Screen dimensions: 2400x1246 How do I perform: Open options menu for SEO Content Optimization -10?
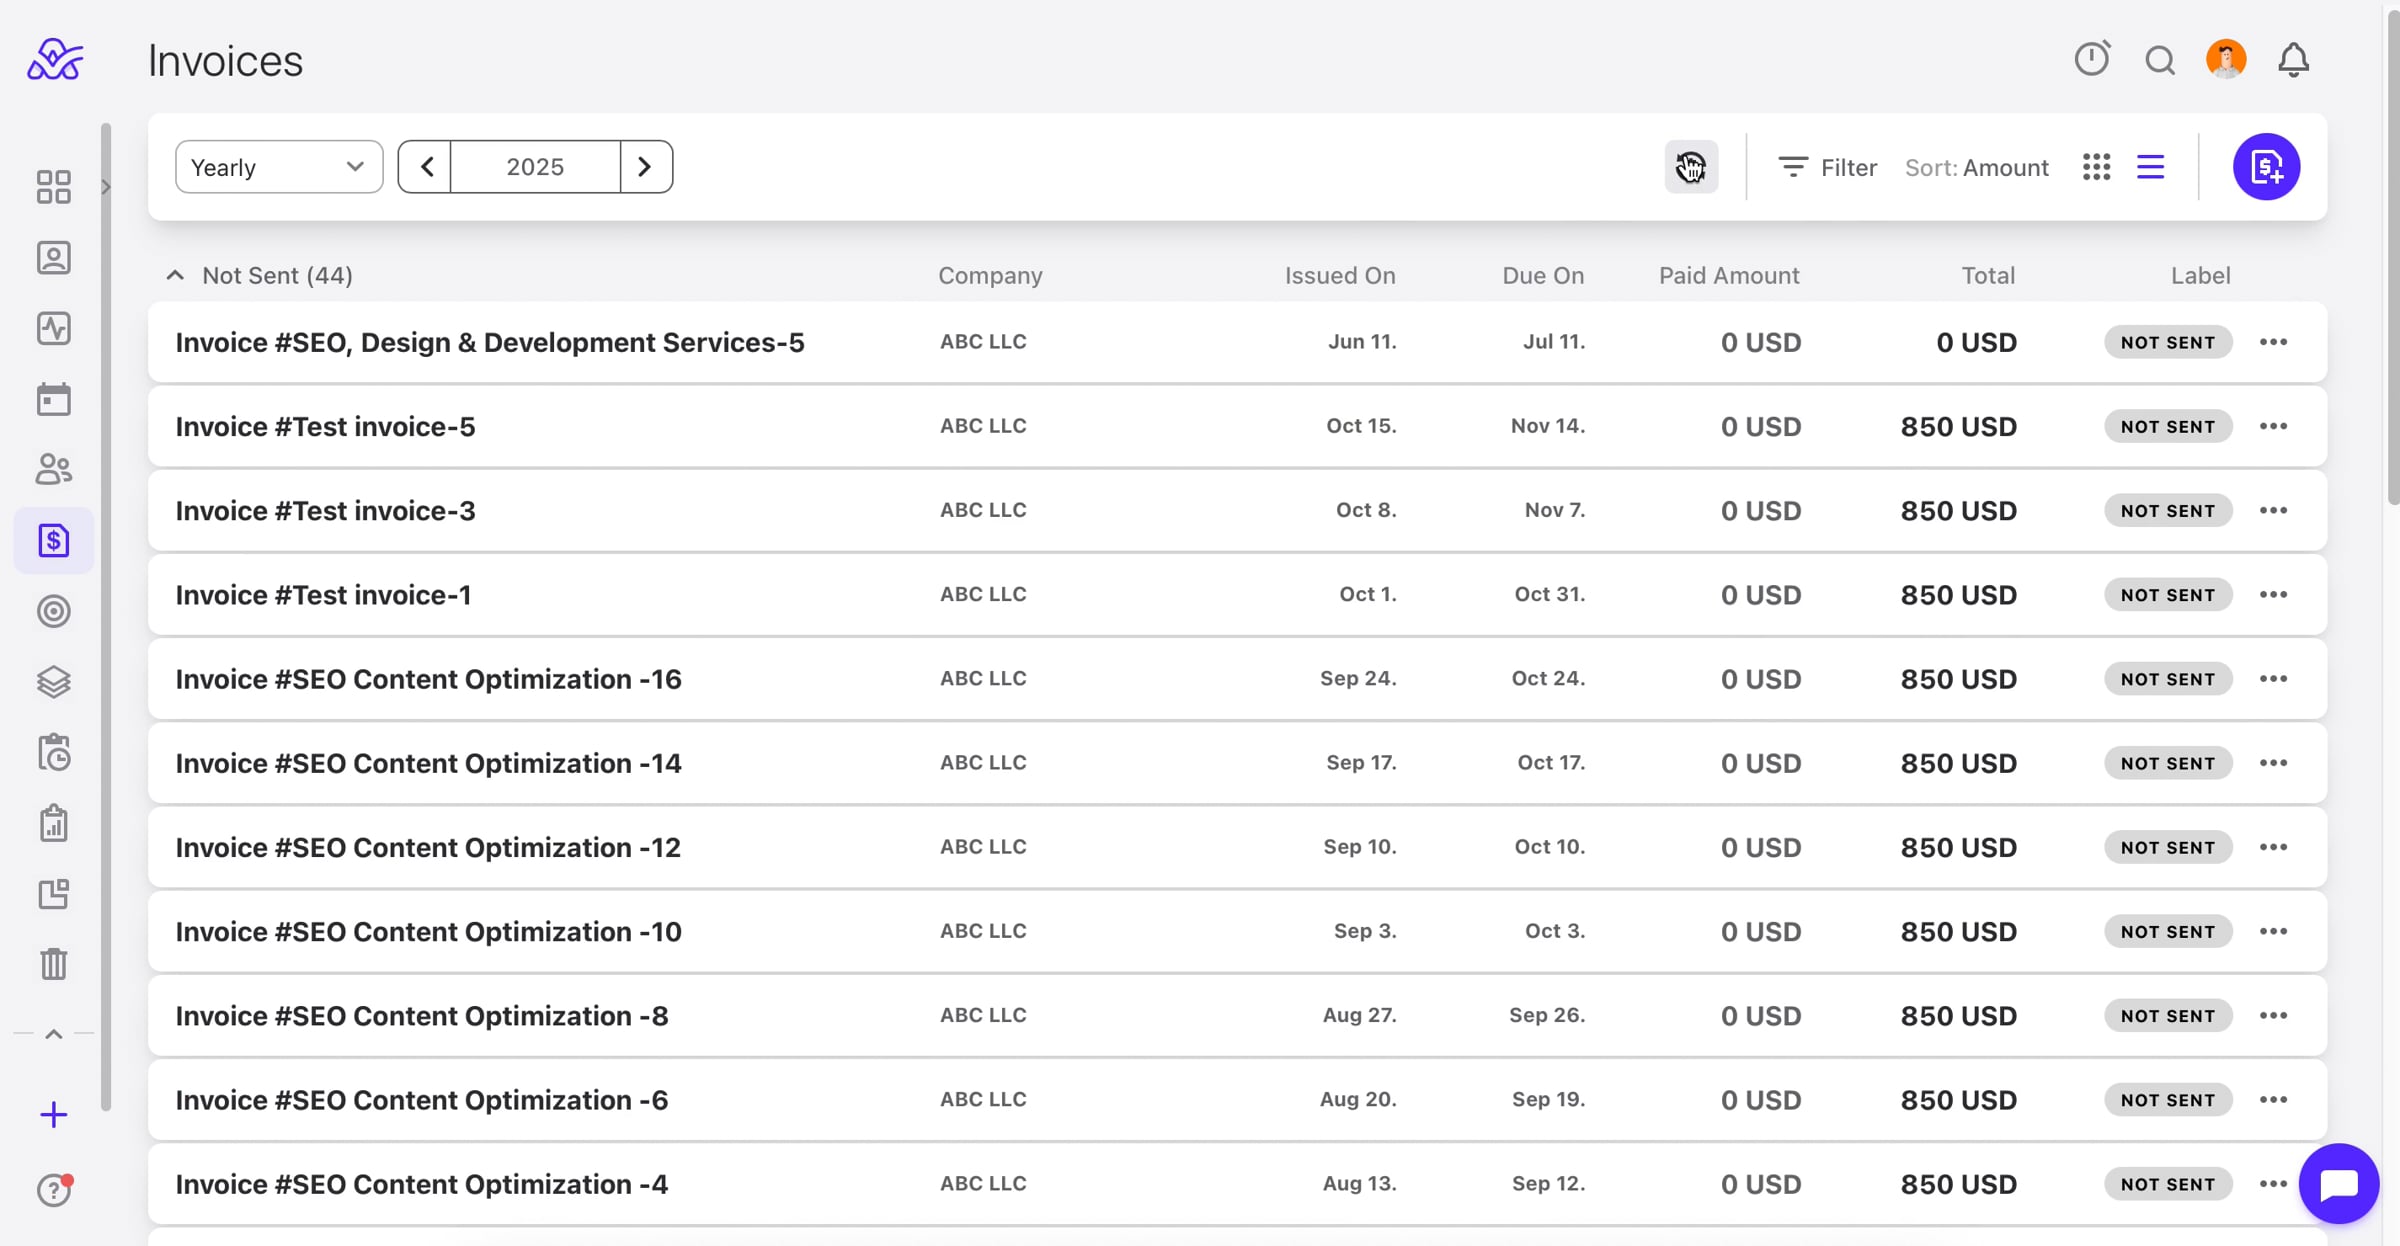tap(2273, 931)
